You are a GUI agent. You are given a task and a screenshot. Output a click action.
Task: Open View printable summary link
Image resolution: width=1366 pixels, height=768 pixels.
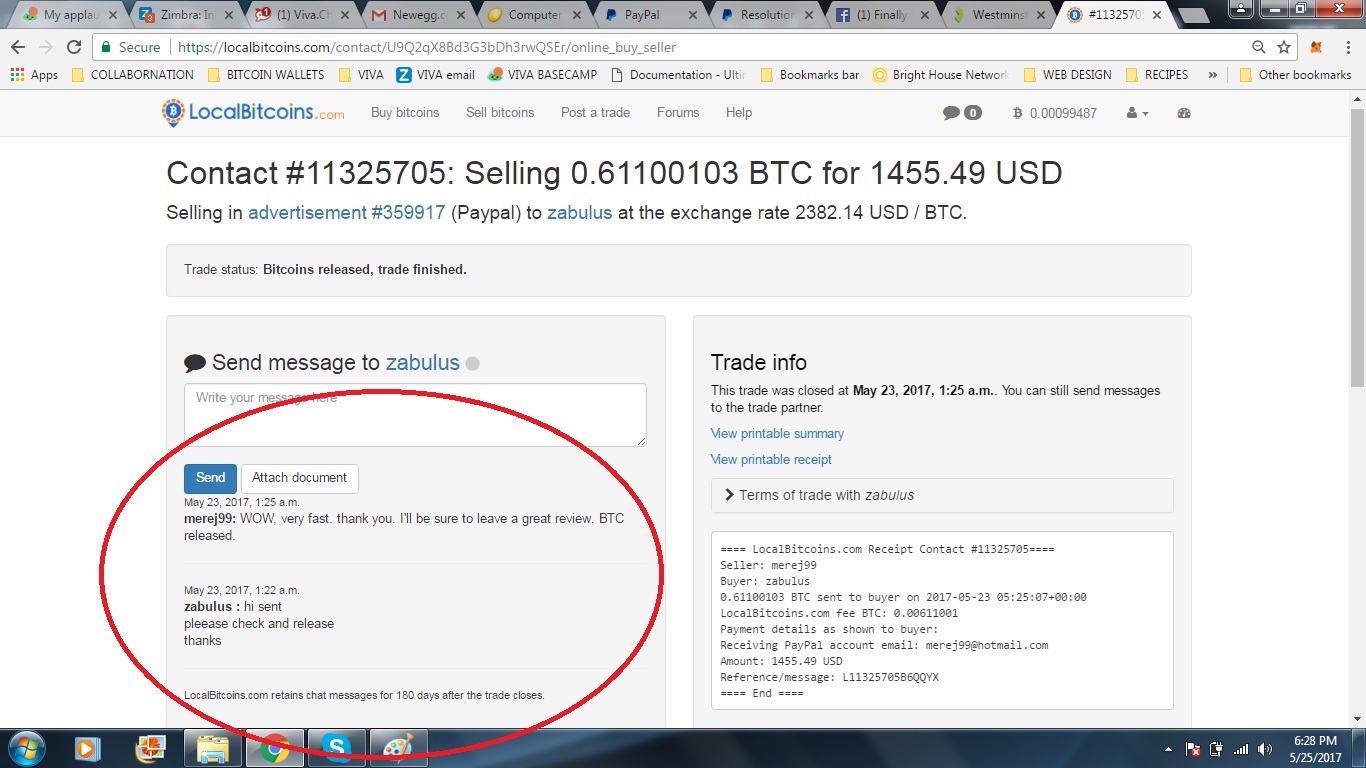tap(777, 433)
